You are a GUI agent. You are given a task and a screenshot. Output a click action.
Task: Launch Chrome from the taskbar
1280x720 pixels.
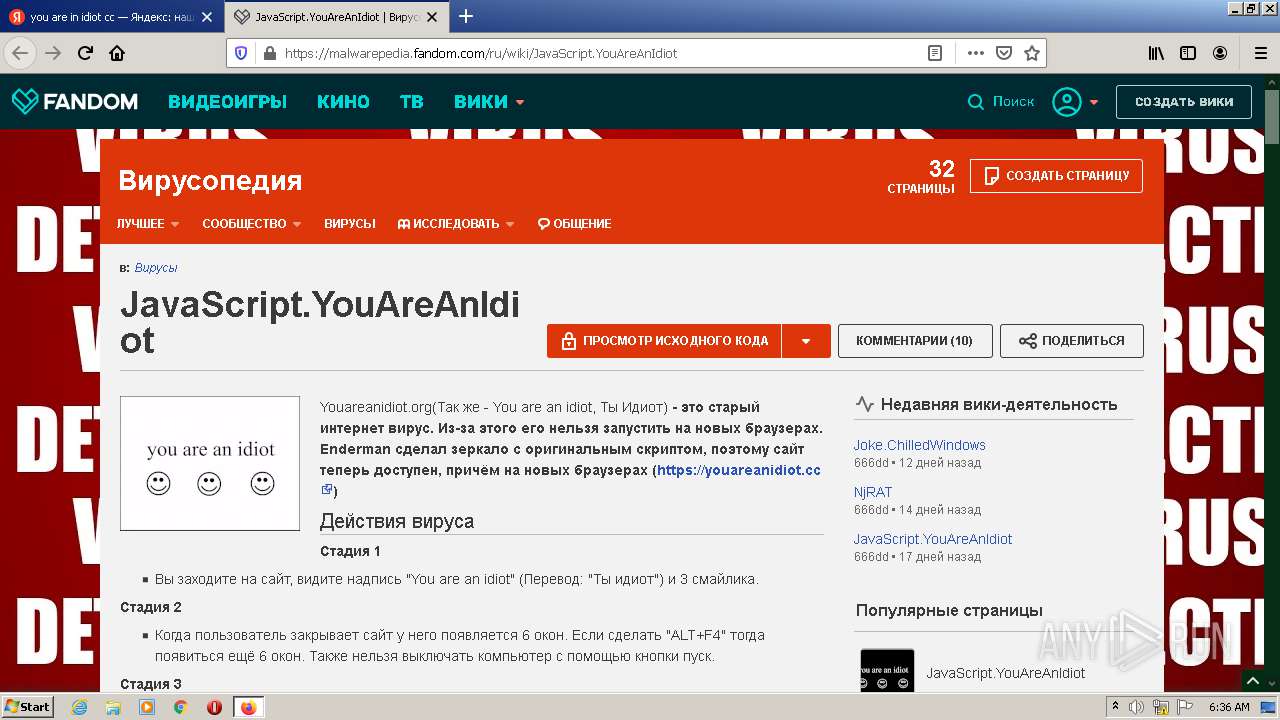(181, 707)
